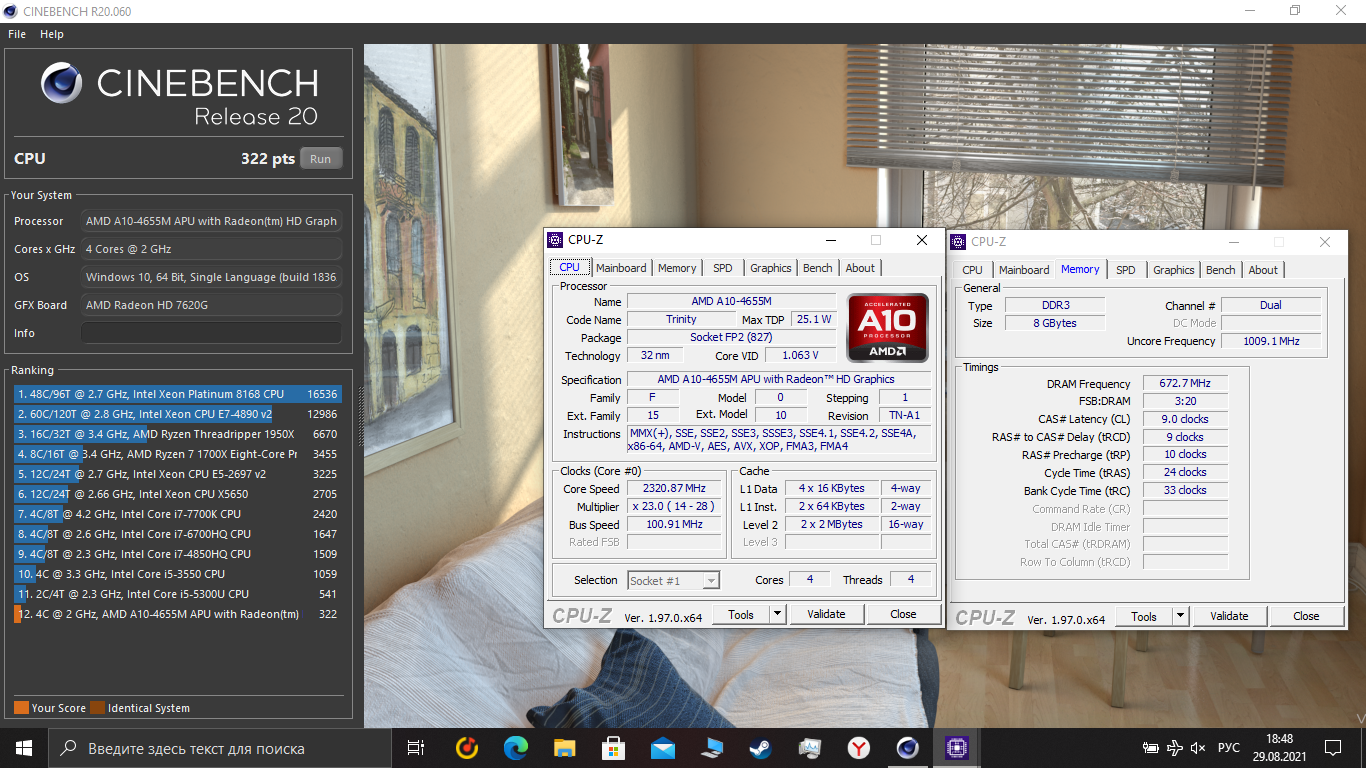Click Tools button in CPU-Z Processor window
Image resolution: width=1366 pixels, height=768 pixels.
point(741,615)
